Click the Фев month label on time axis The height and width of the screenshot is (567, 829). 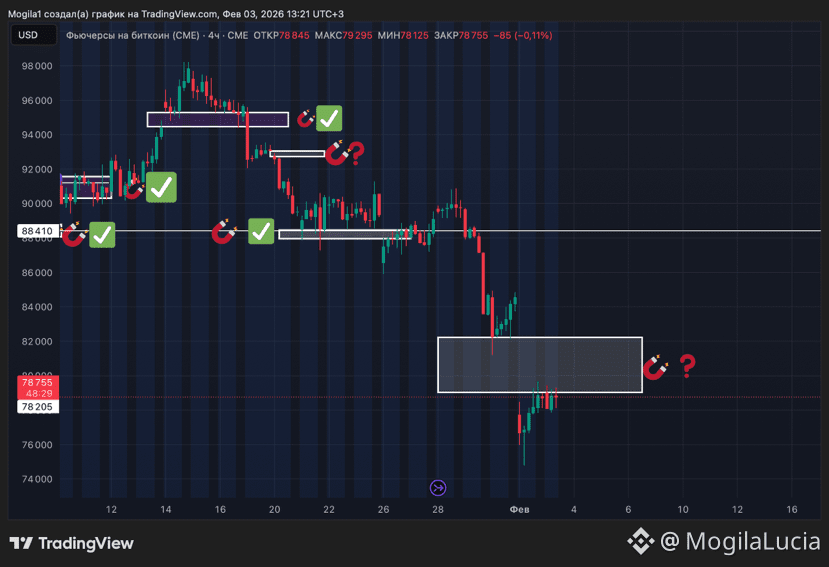click(519, 509)
